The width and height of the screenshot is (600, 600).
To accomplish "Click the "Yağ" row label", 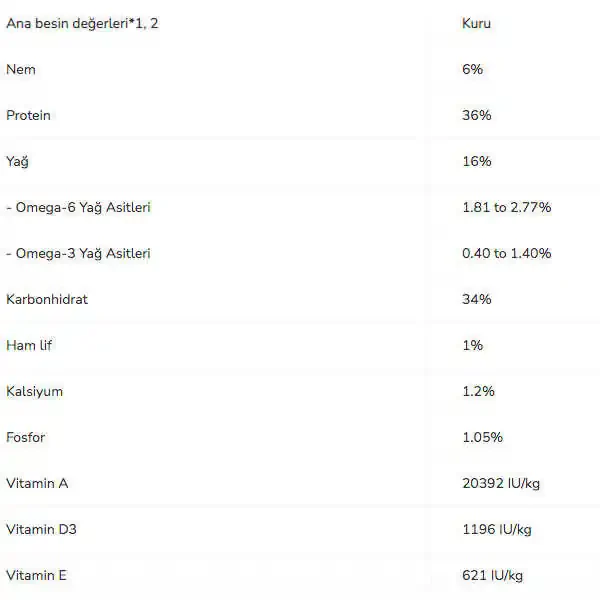I will (17, 161).
